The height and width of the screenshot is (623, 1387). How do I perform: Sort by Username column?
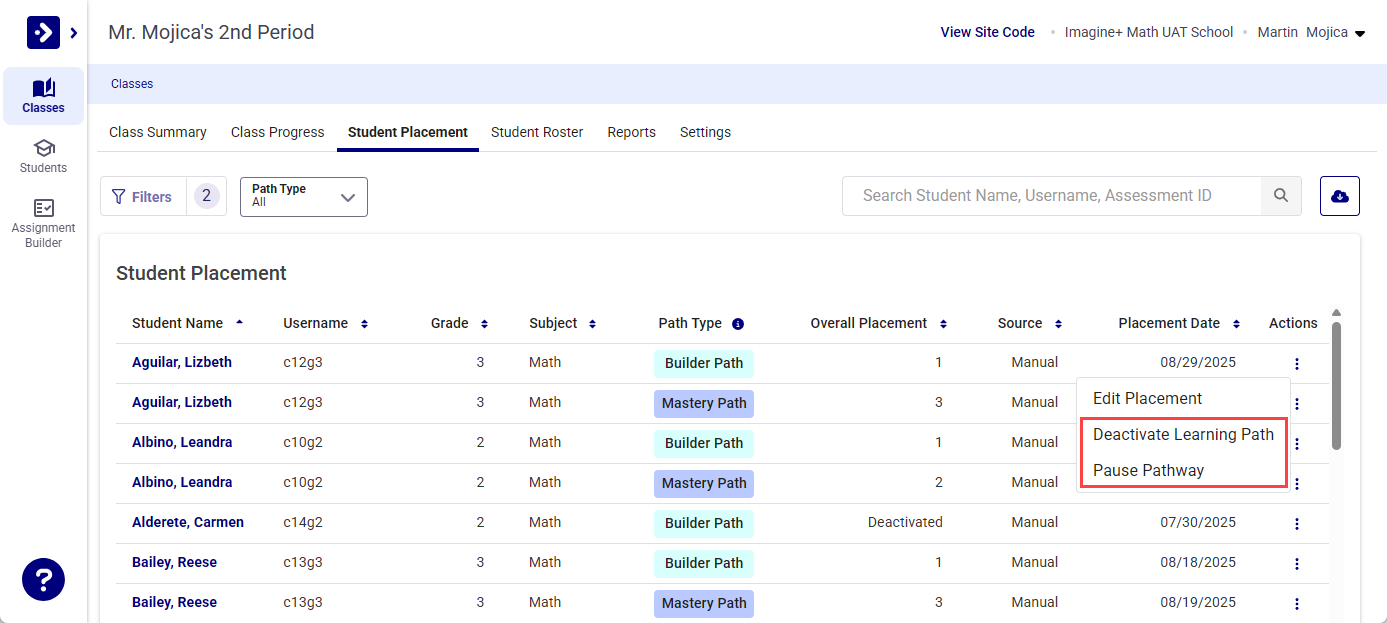coord(326,323)
